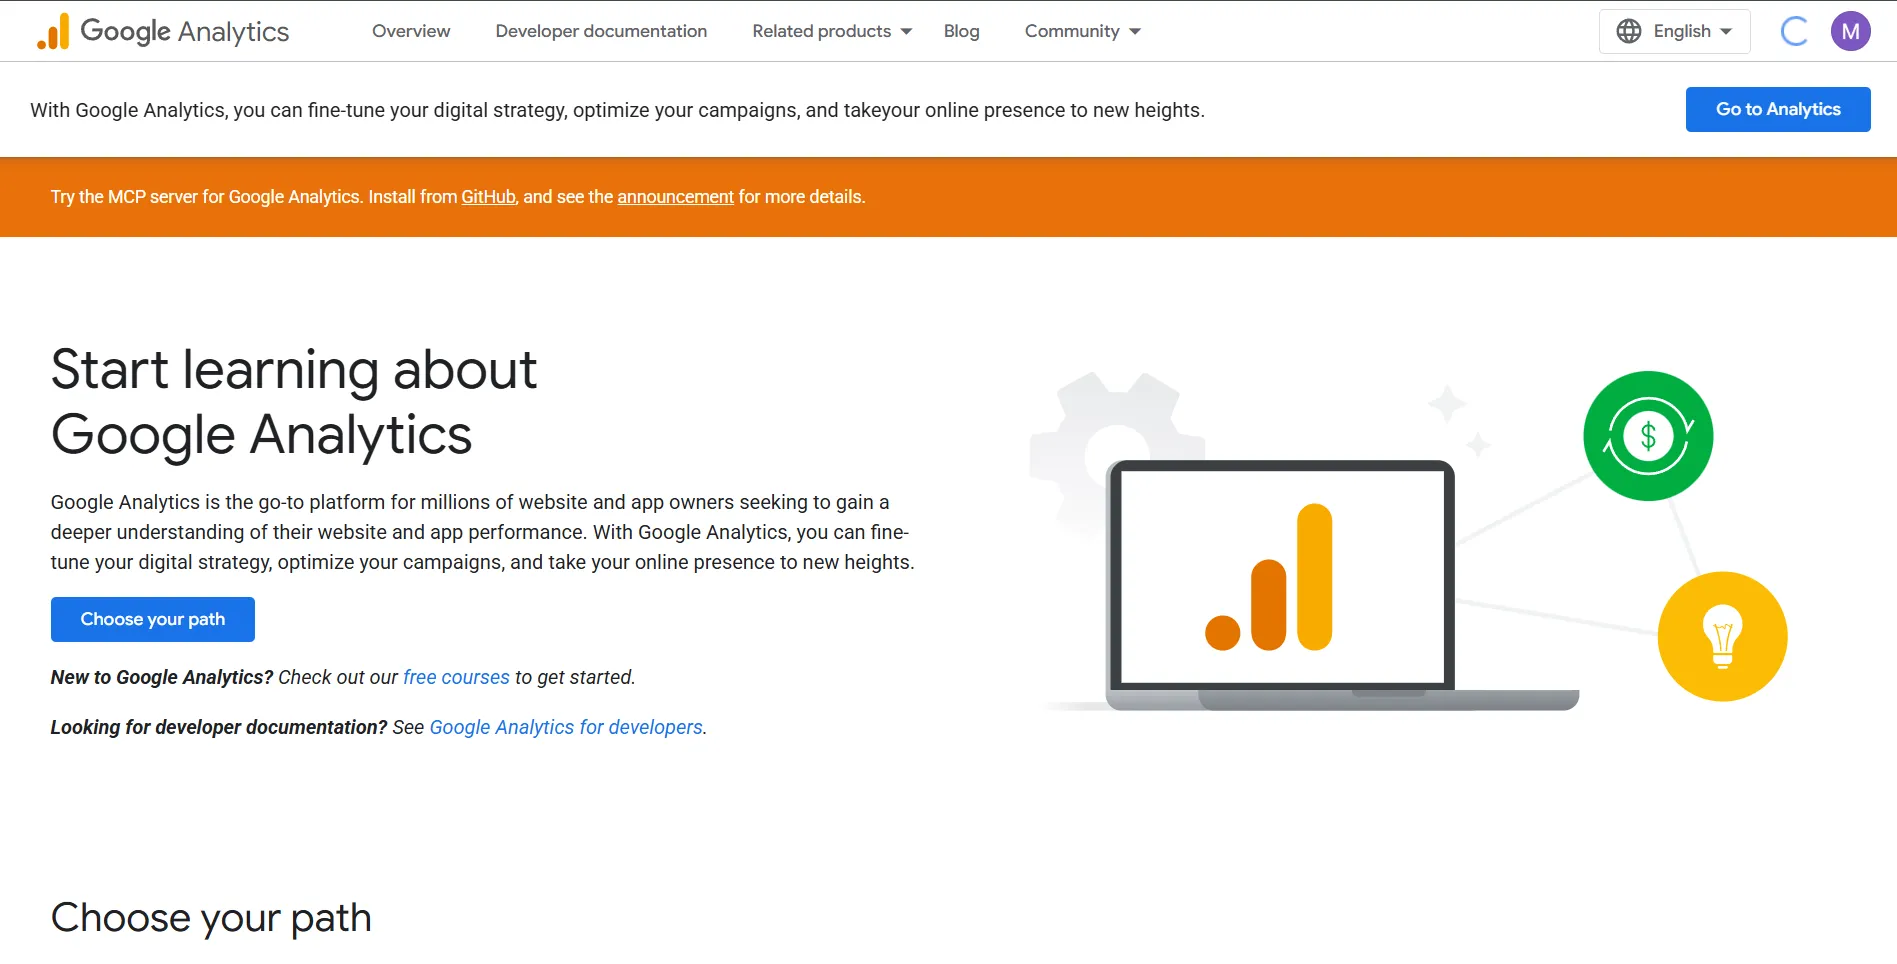1897x964 pixels.
Task: Click the globe language icon
Action: [x=1628, y=31]
